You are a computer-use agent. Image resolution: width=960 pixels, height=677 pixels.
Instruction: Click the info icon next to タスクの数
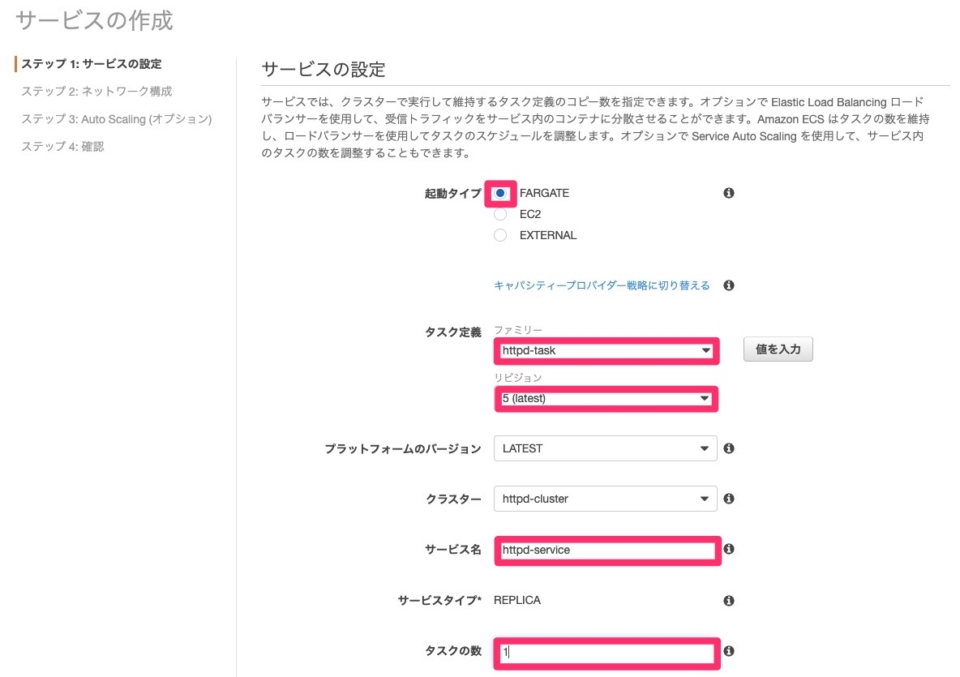[x=729, y=652]
